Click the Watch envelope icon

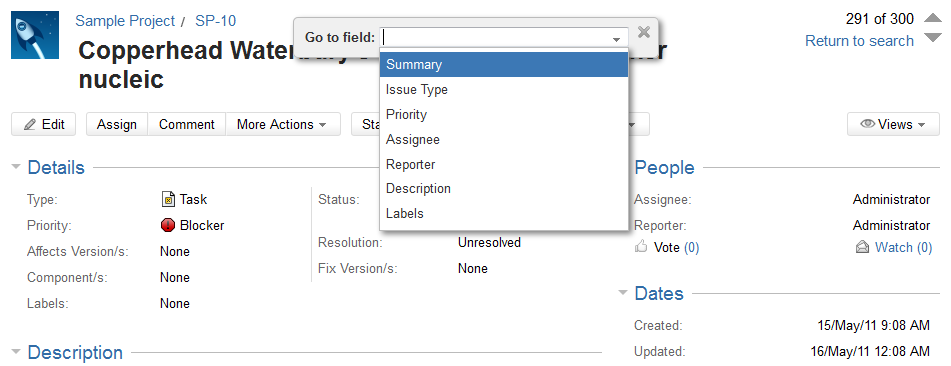coord(862,247)
